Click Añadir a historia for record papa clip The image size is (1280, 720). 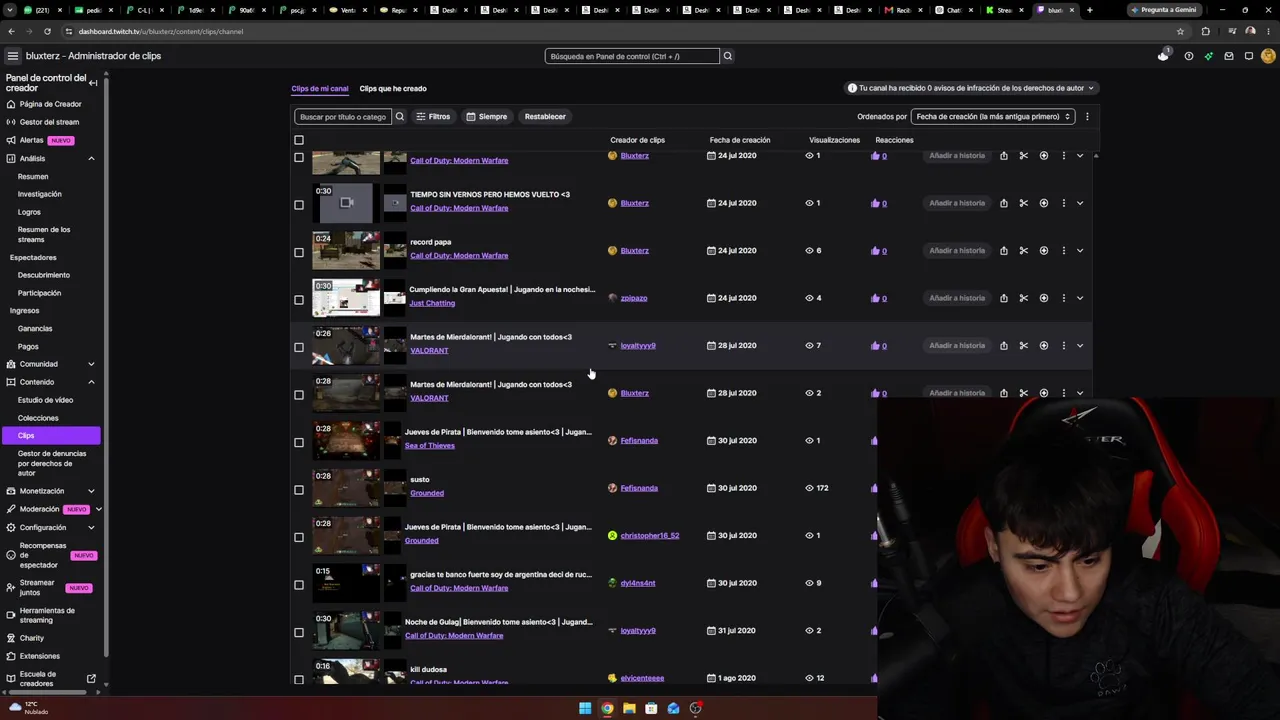point(957,251)
